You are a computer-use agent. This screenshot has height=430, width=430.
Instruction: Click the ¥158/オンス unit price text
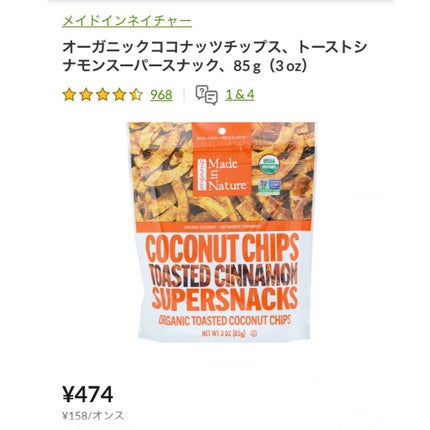93,416
